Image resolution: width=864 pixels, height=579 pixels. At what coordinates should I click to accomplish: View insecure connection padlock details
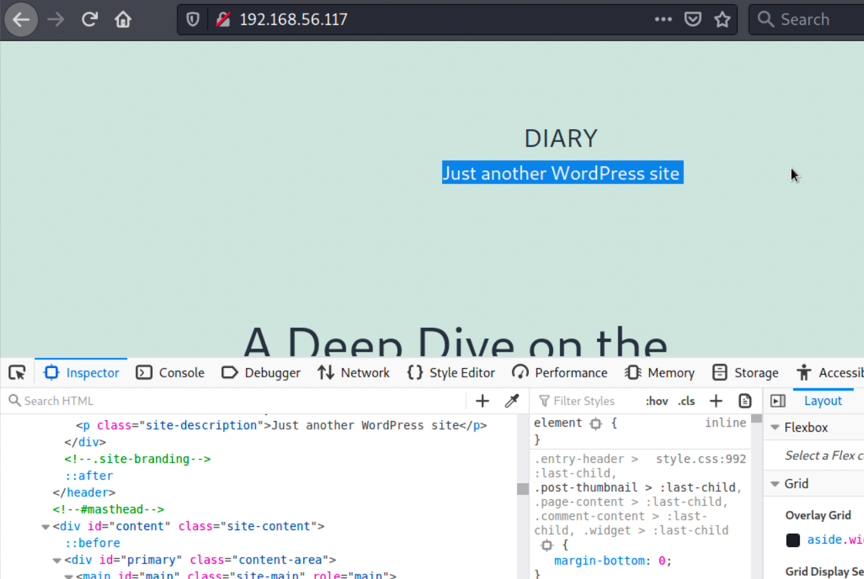coord(223,20)
